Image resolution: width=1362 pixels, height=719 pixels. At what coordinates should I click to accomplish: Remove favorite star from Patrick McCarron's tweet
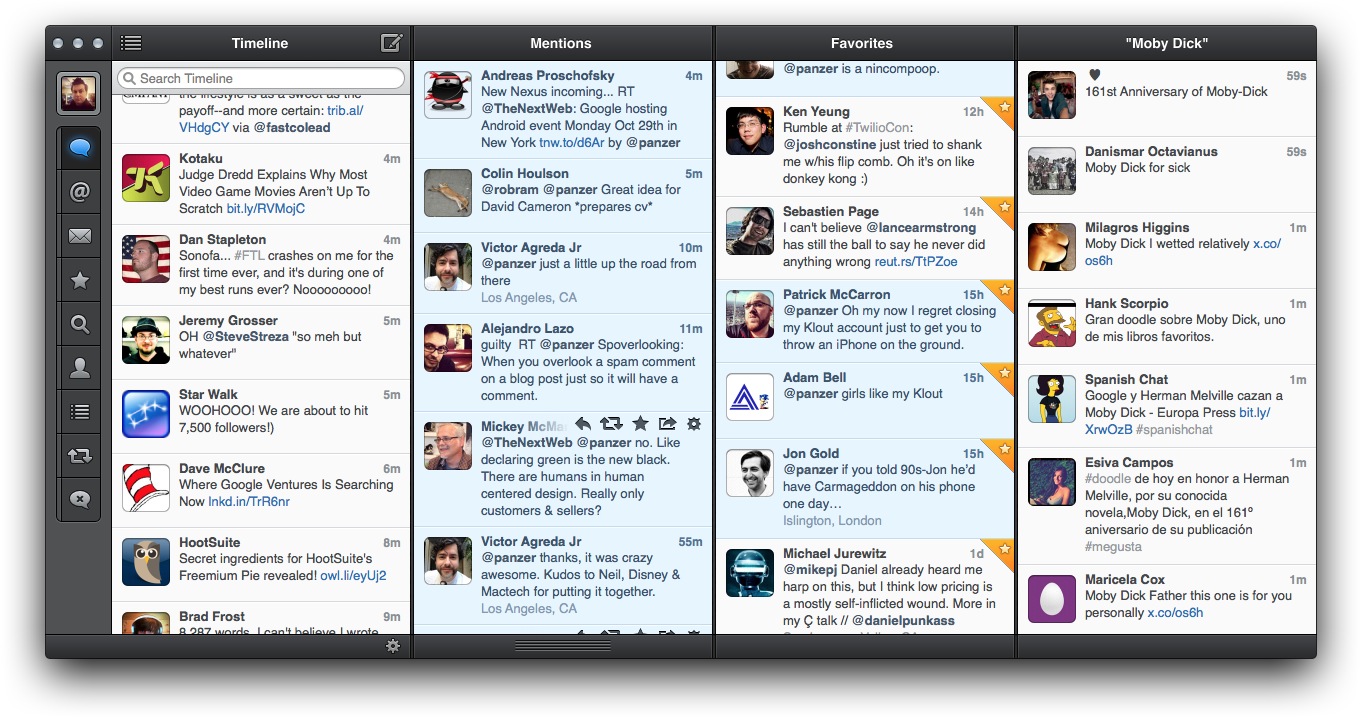click(1003, 290)
